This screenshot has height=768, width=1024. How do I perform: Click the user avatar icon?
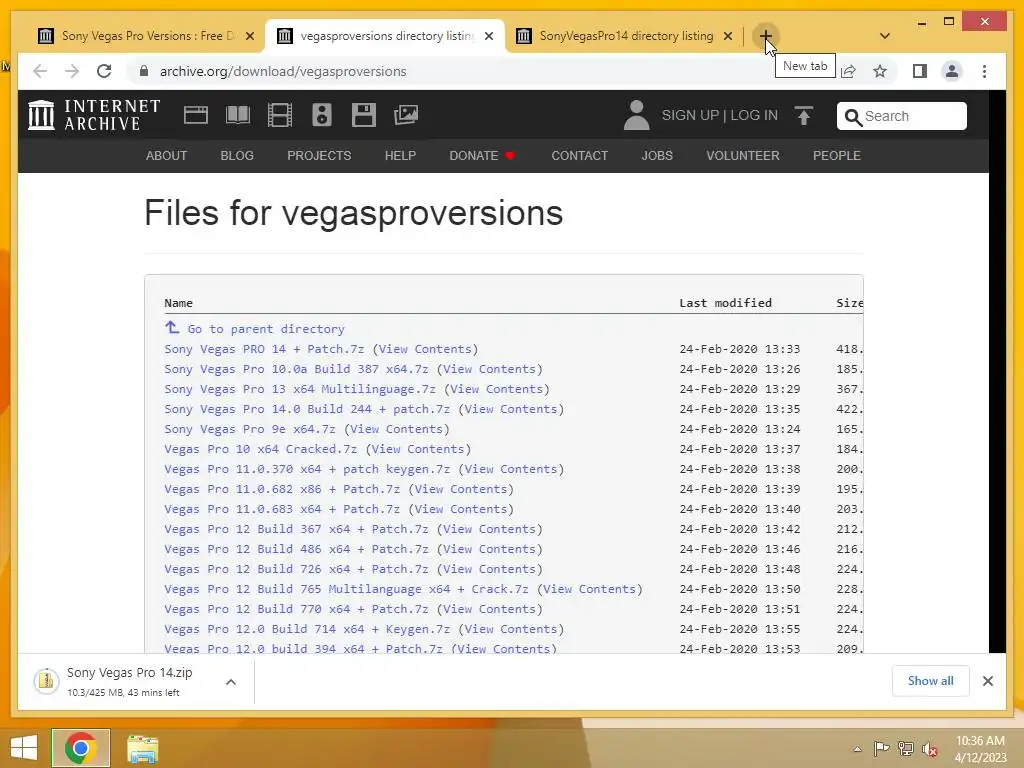(x=636, y=115)
